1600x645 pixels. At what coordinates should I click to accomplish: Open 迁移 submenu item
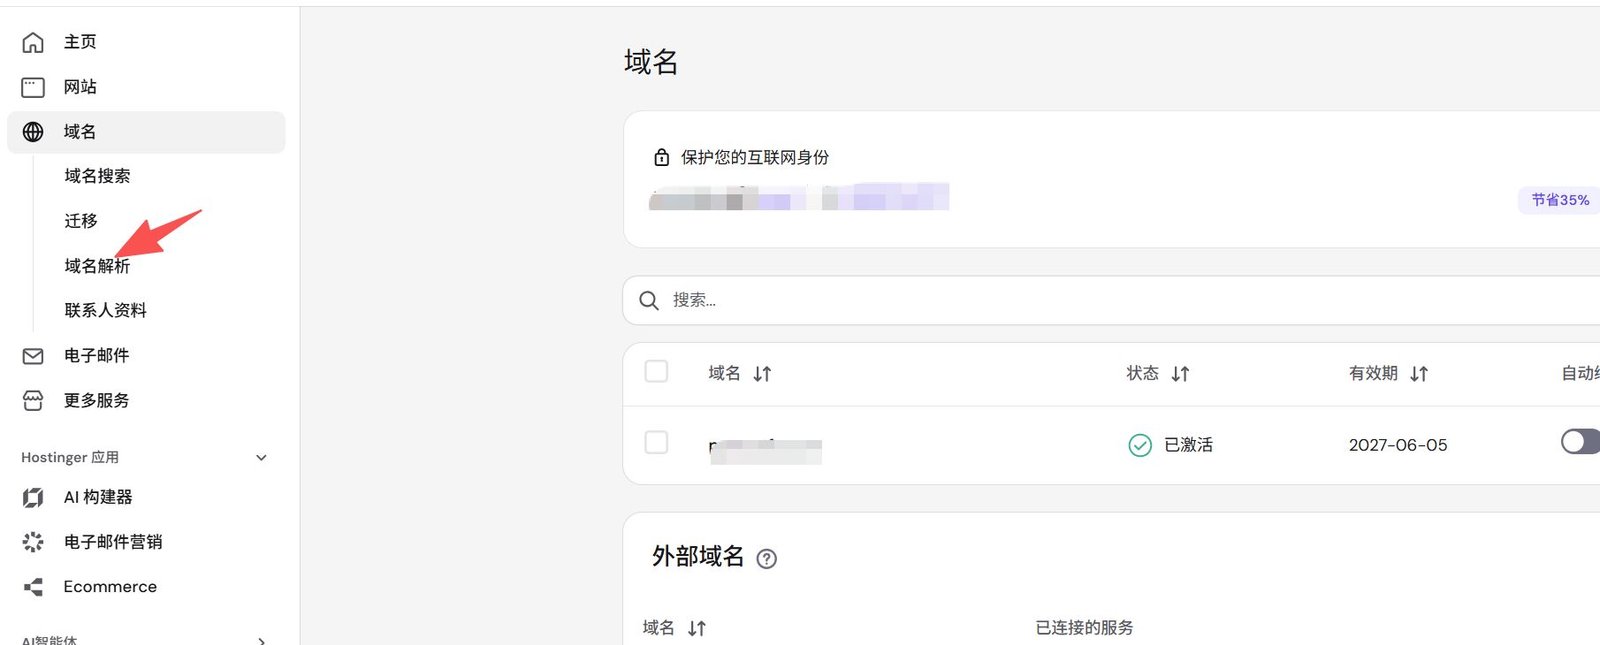point(81,221)
